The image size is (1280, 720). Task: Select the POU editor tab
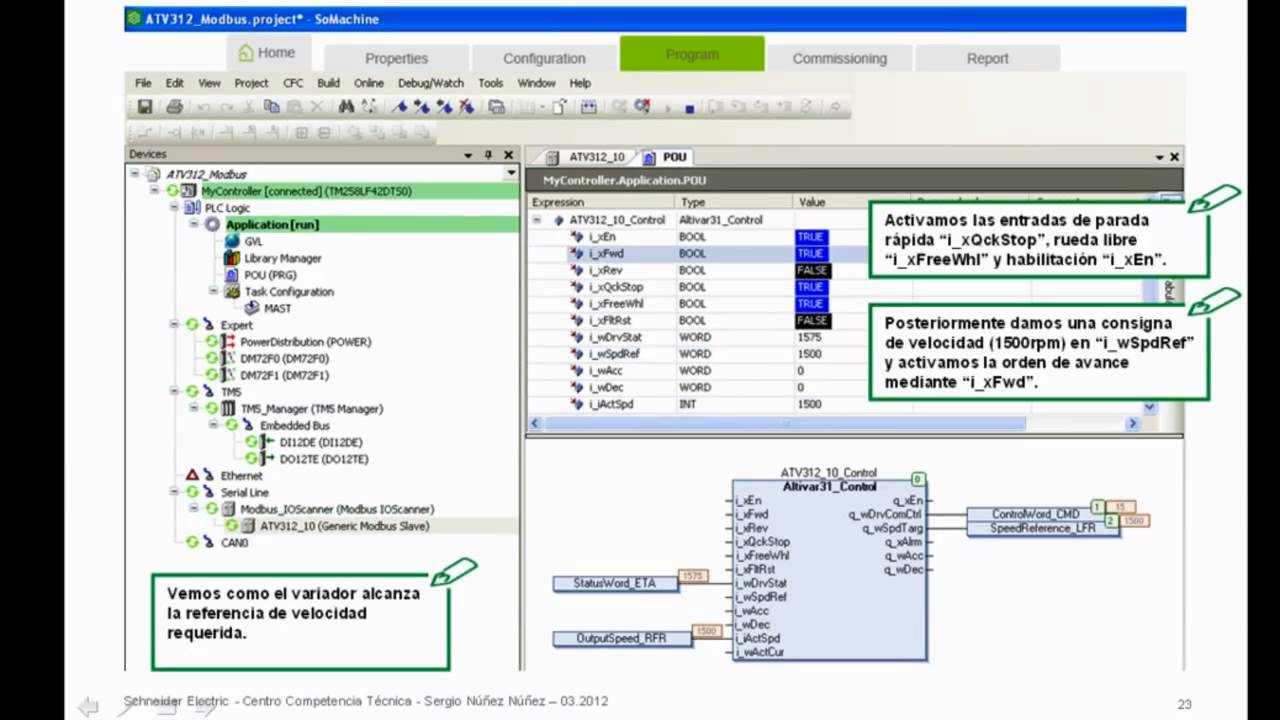[666, 157]
